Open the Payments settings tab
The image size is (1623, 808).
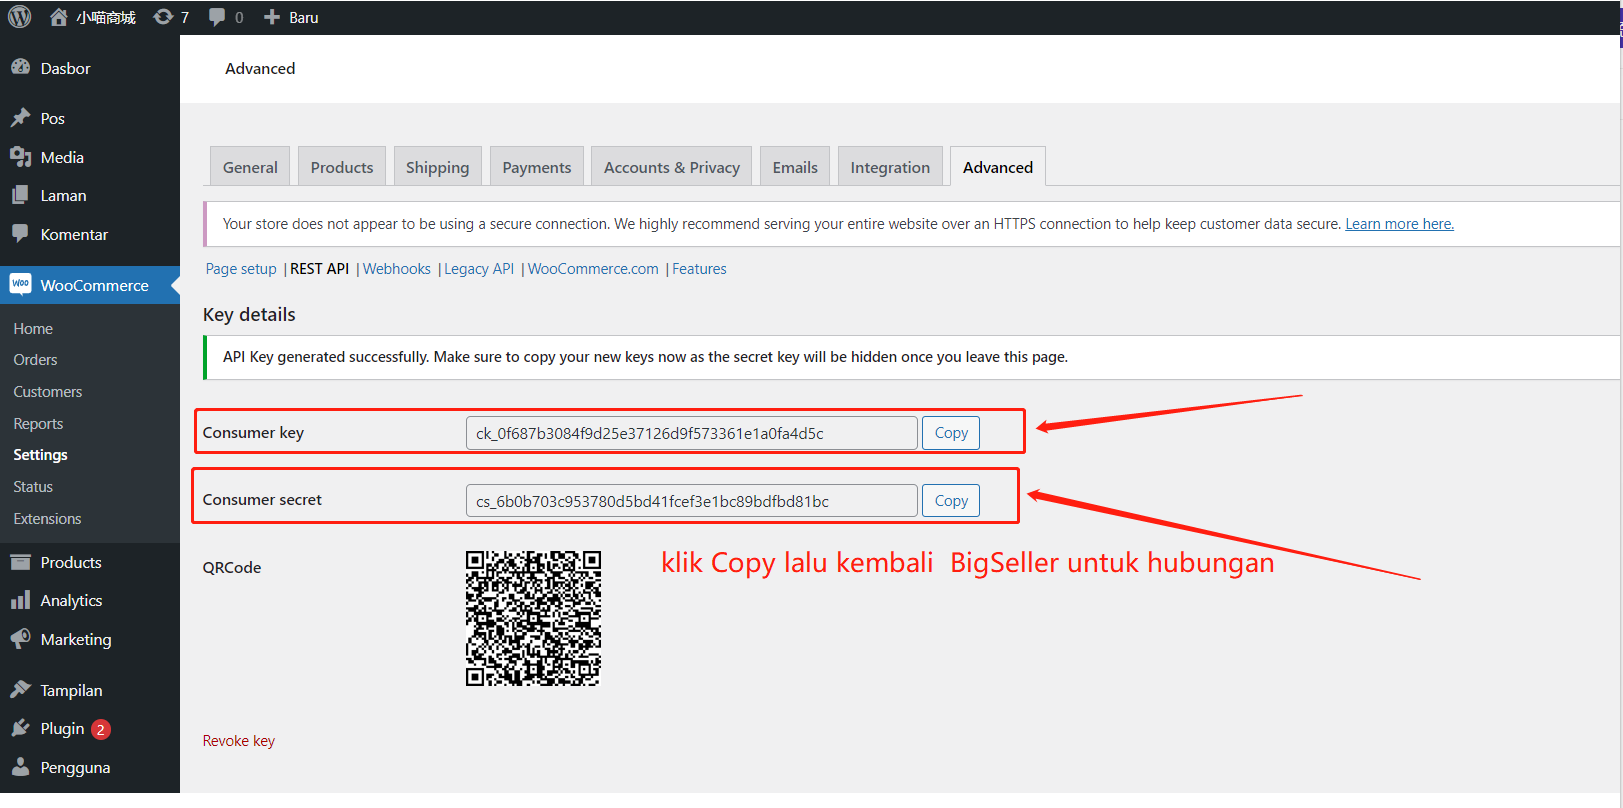point(537,167)
